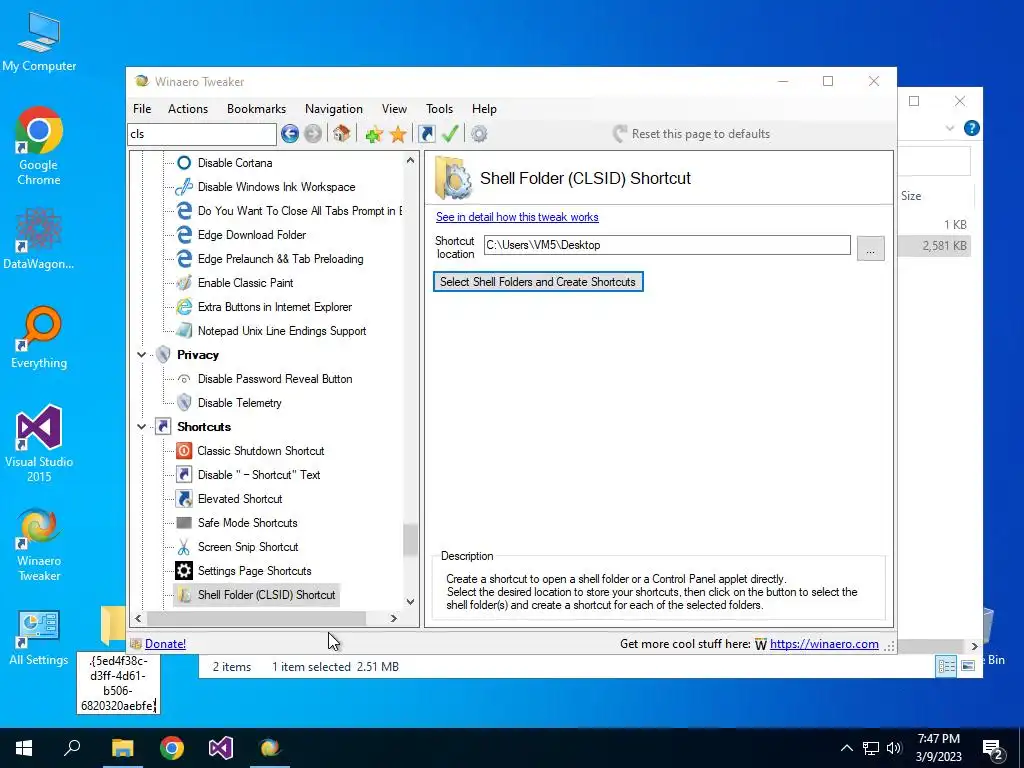Add bookmark with green plus star icon
This screenshot has height=768, width=1024.
[x=374, y=134]
